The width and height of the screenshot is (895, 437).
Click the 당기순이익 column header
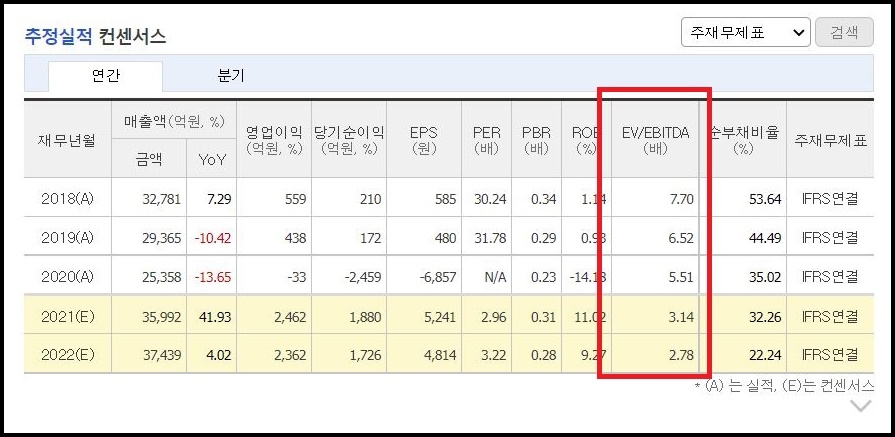(x=349, y=140)
